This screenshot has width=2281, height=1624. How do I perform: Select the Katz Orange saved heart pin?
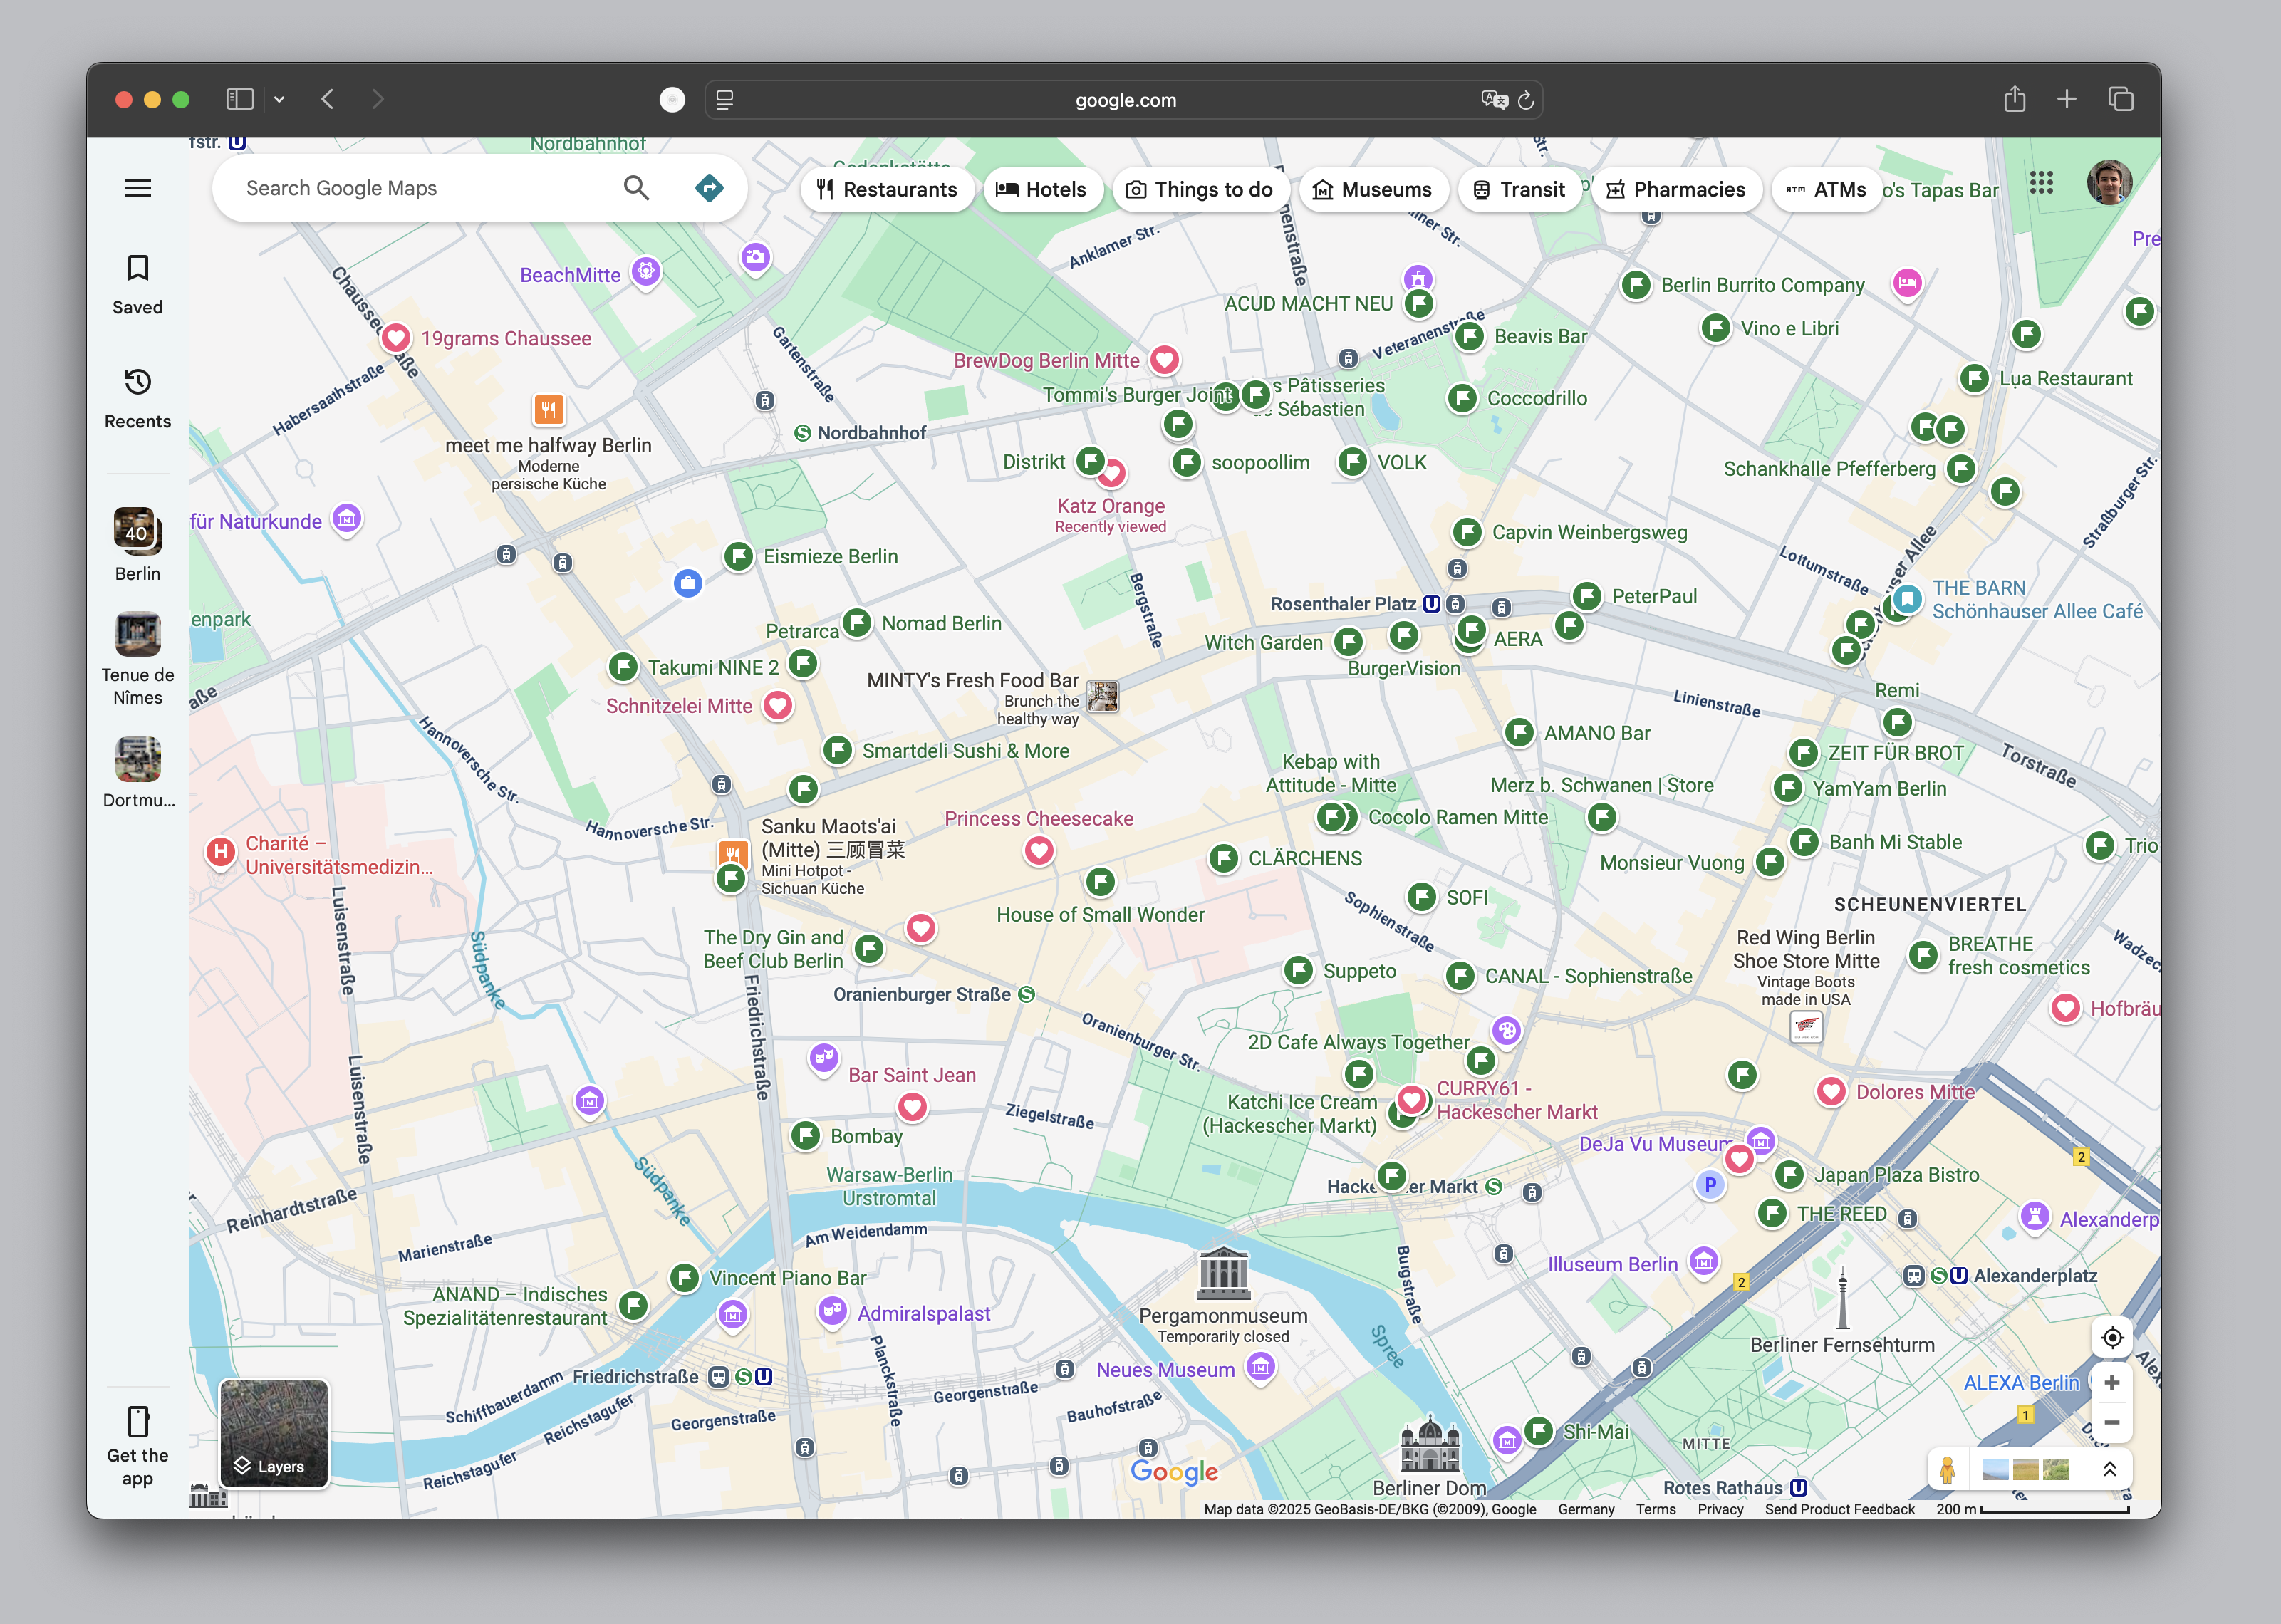(x=1112, y=474)
